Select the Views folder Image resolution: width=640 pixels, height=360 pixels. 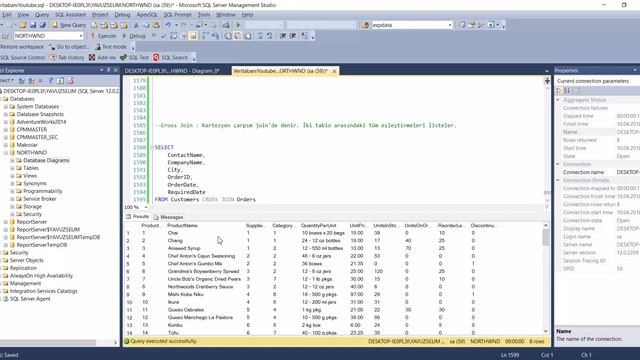click(30, 176)
